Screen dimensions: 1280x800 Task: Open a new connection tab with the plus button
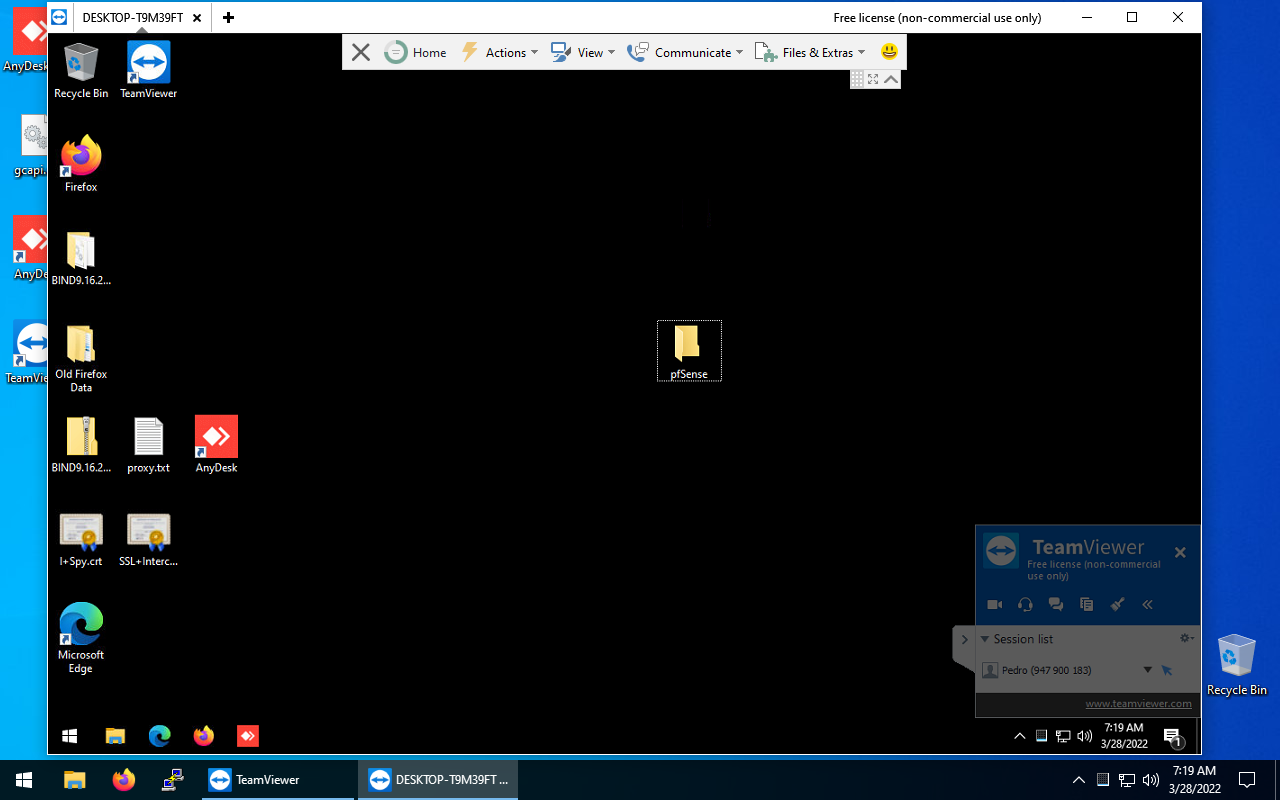pos(228,17)
